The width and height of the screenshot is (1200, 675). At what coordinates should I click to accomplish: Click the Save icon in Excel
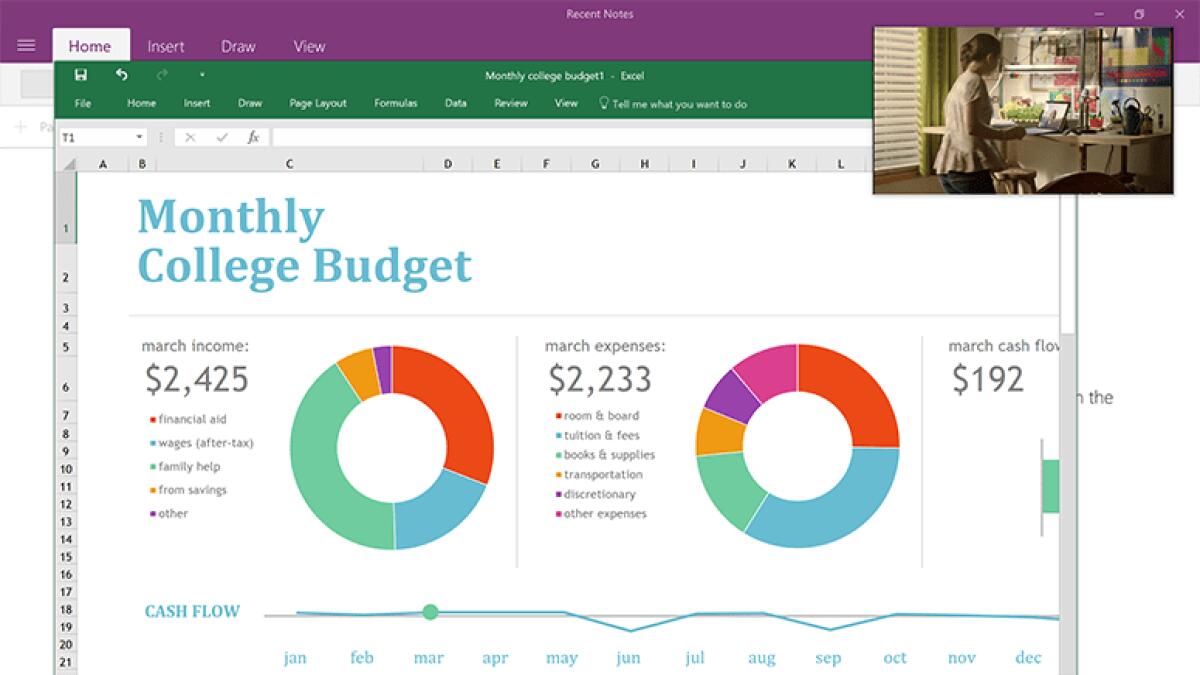[81, 75]
